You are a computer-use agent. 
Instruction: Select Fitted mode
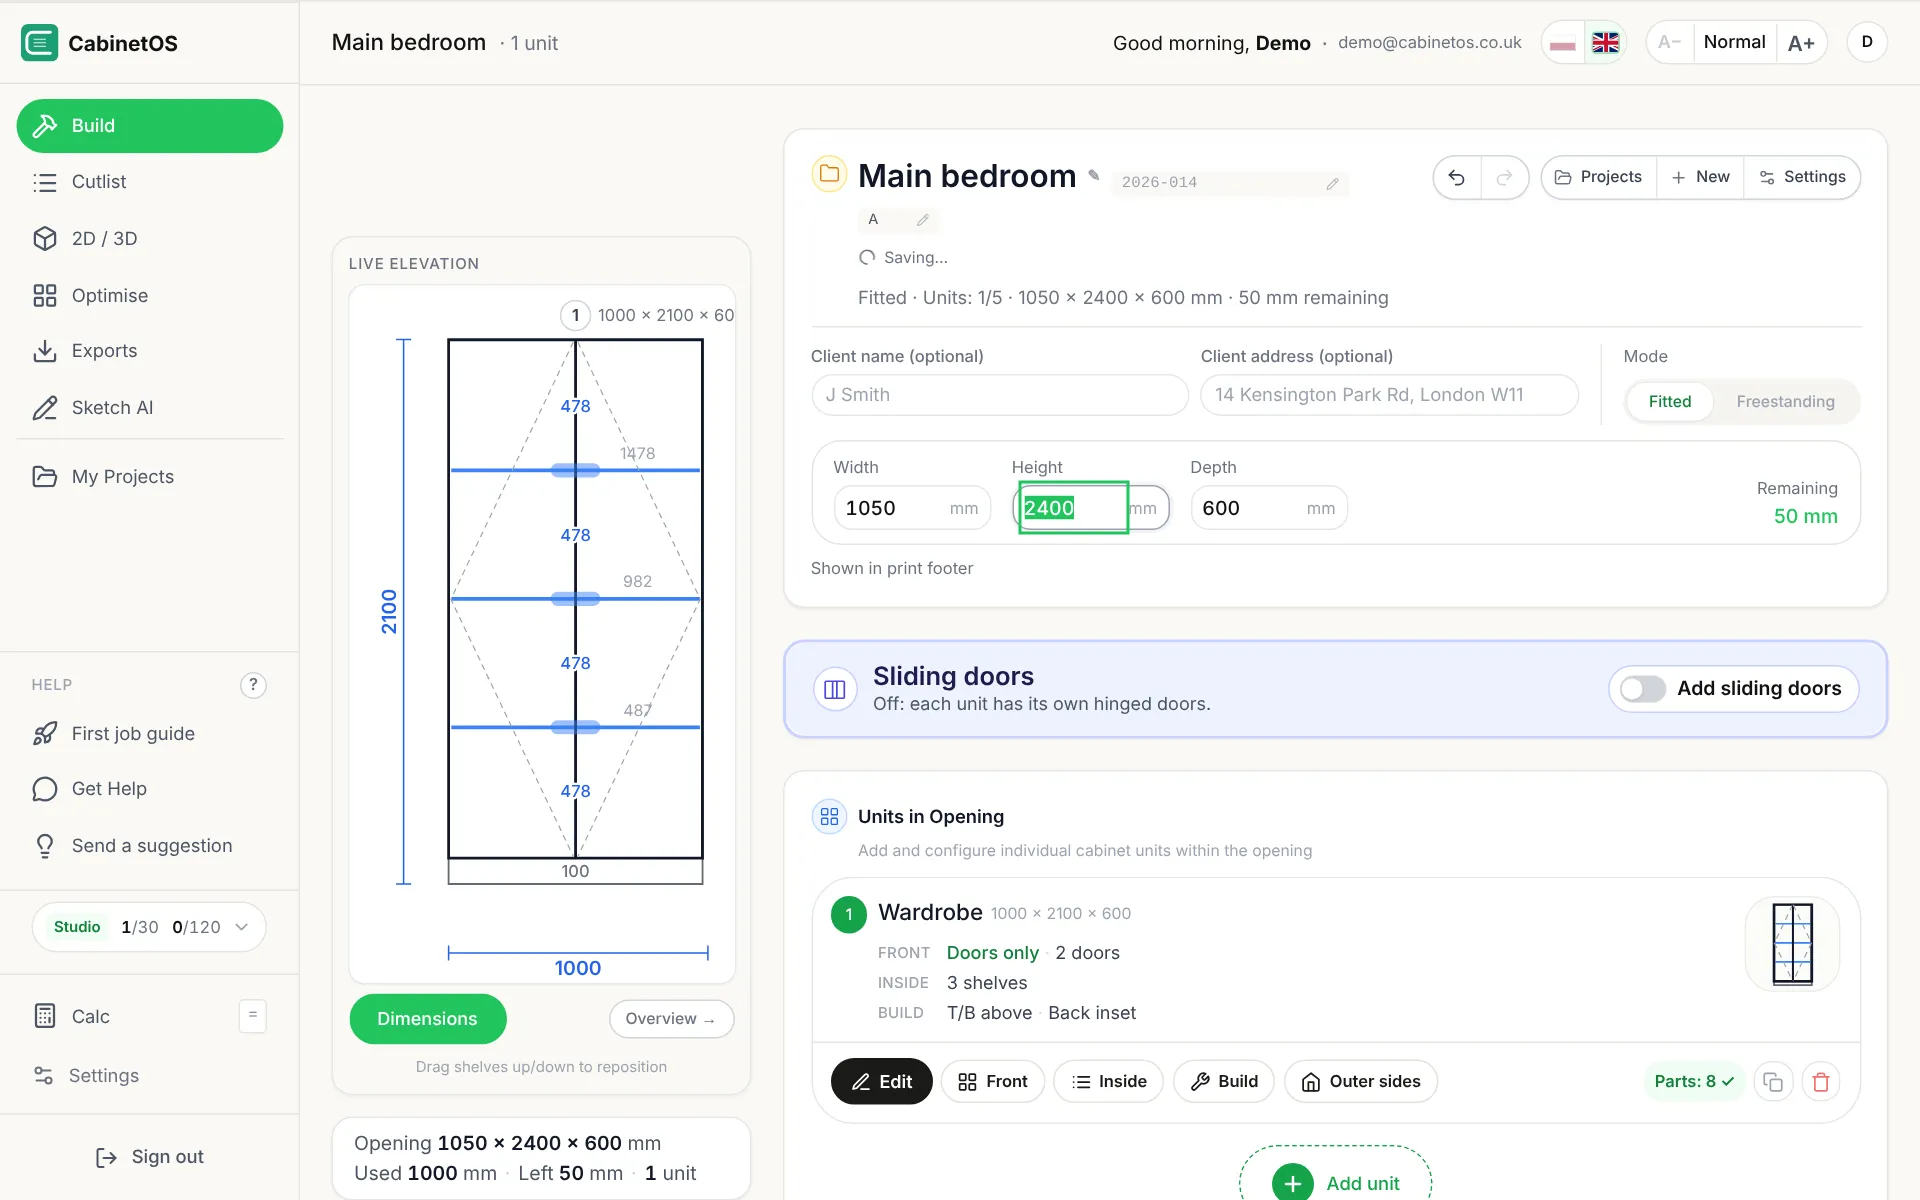[x=1670, y=402]
